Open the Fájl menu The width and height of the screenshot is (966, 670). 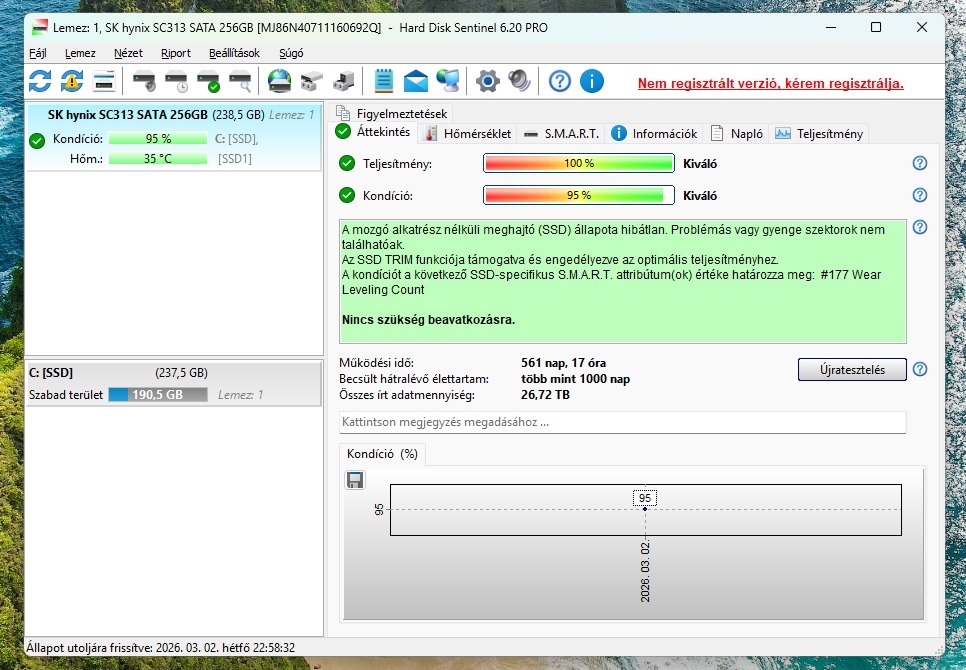pos(38,53)
